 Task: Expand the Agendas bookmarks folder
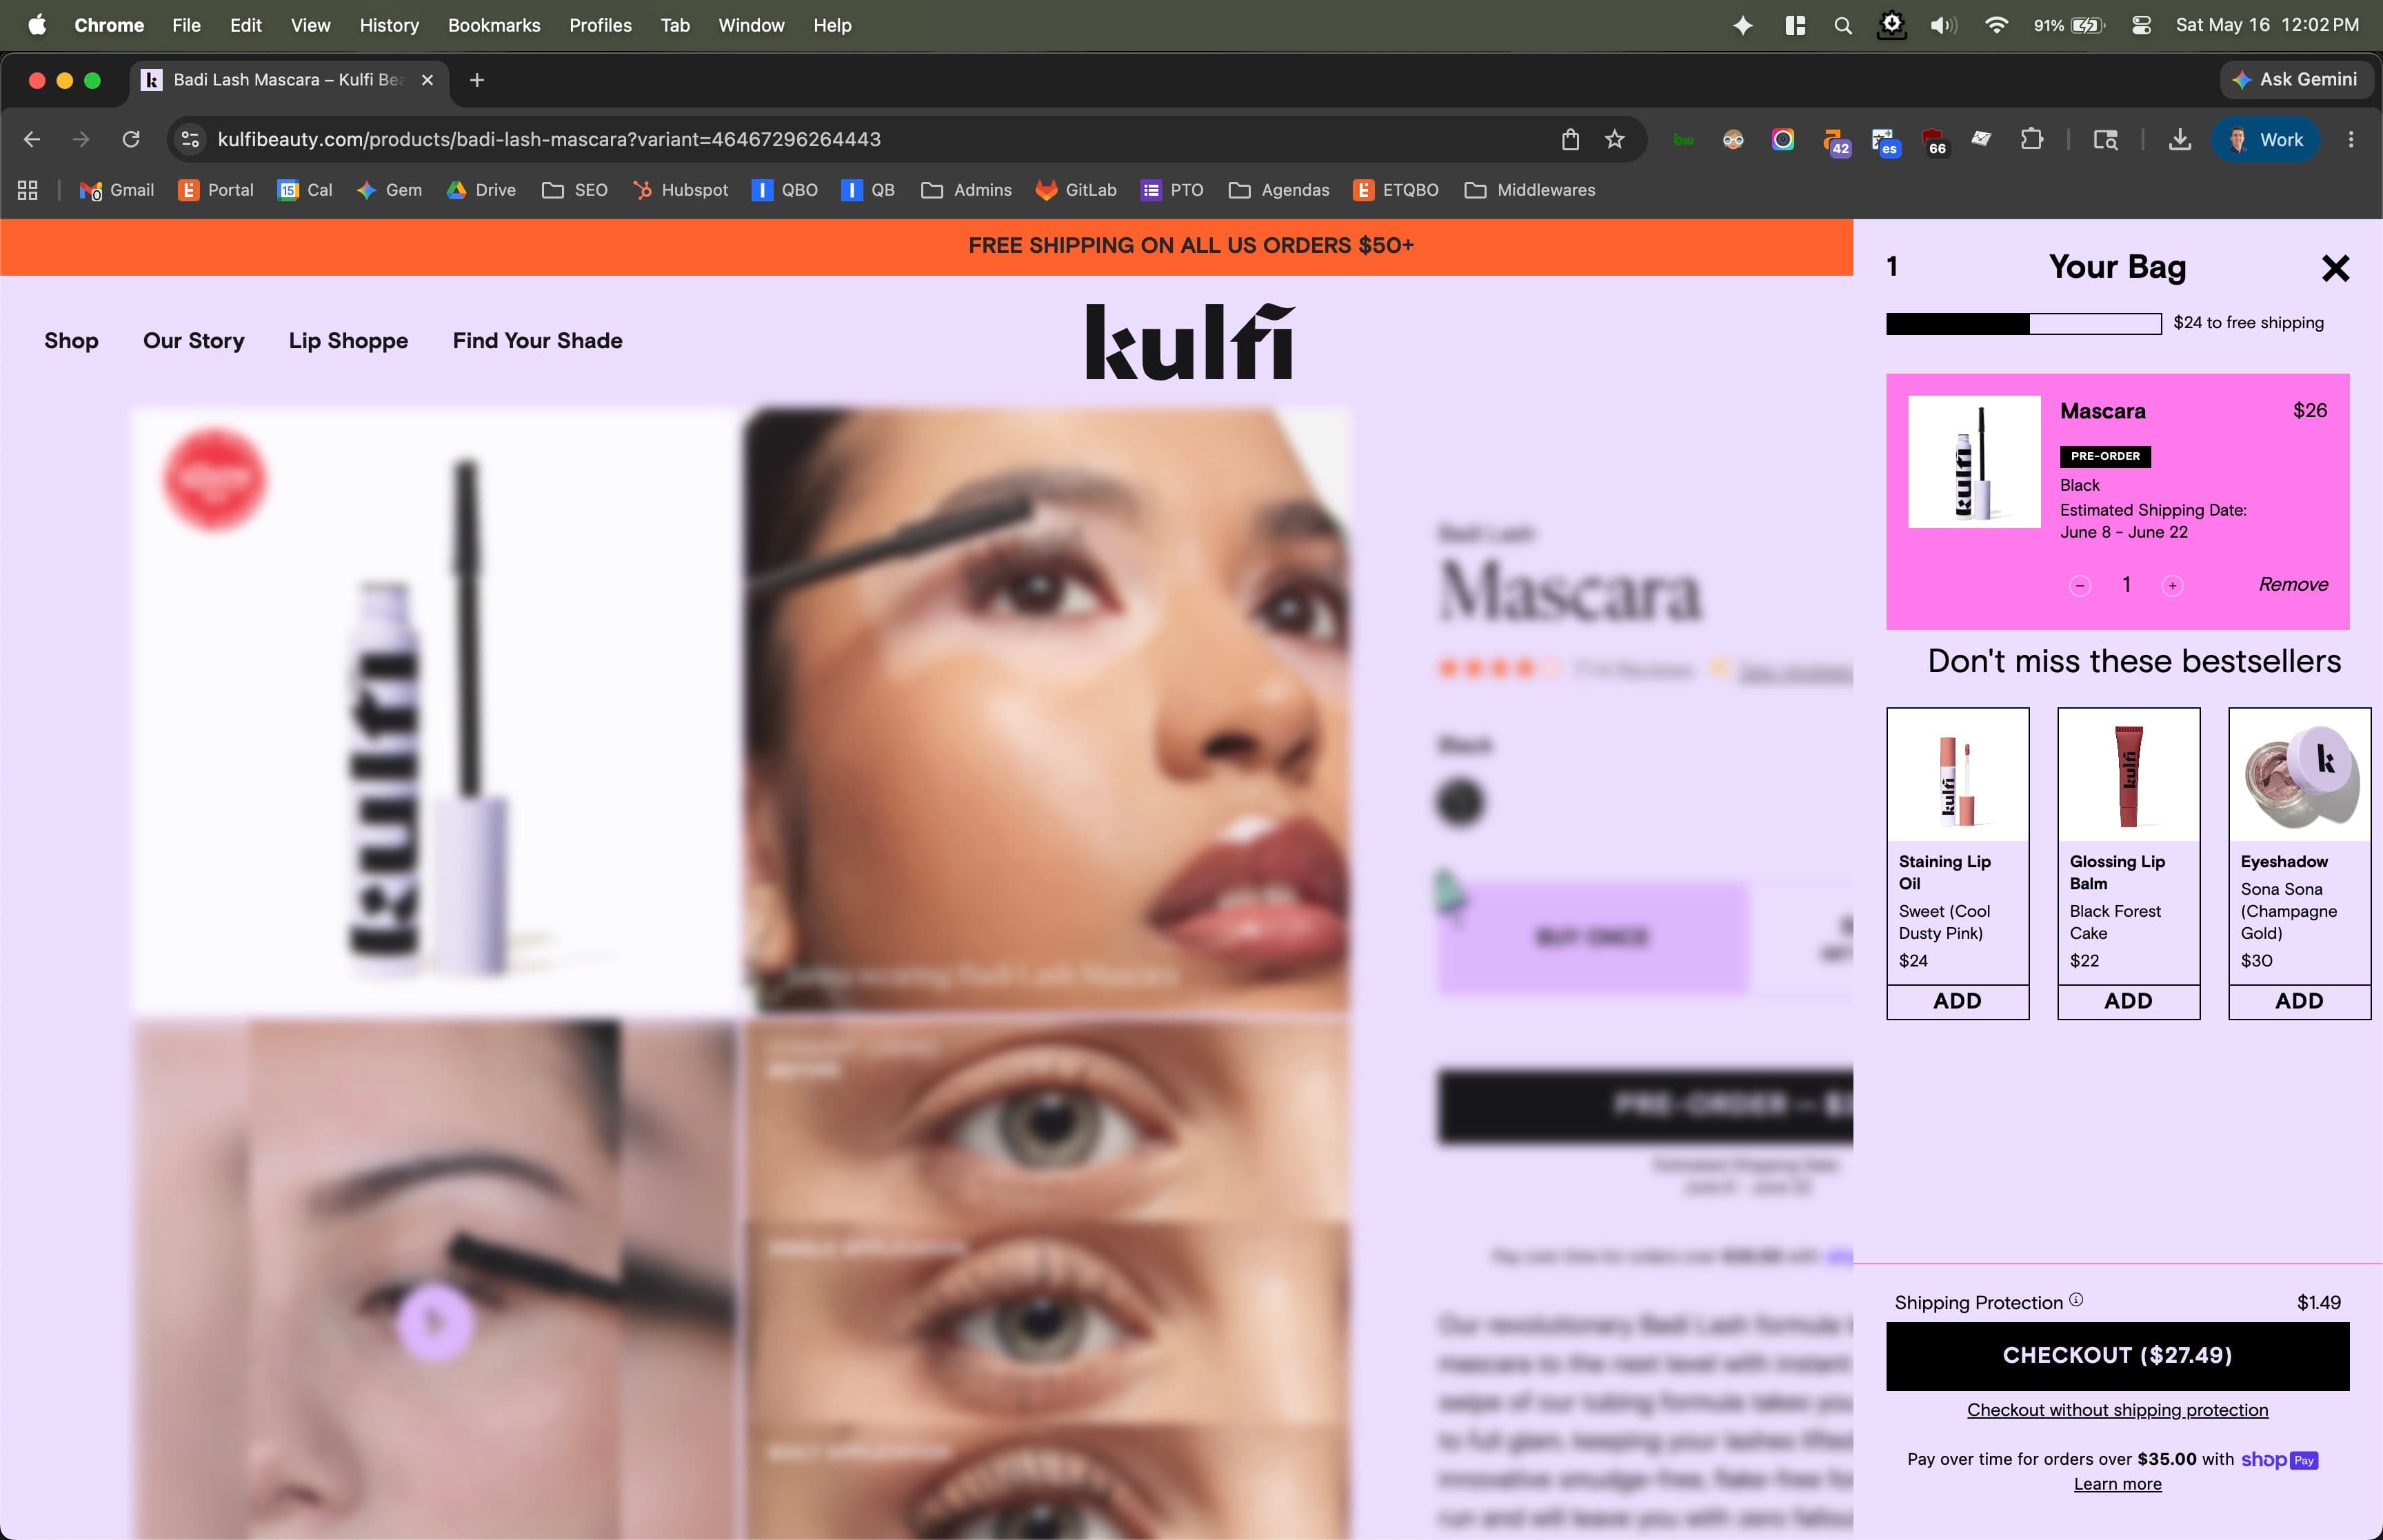click(x=1279, y=190)
